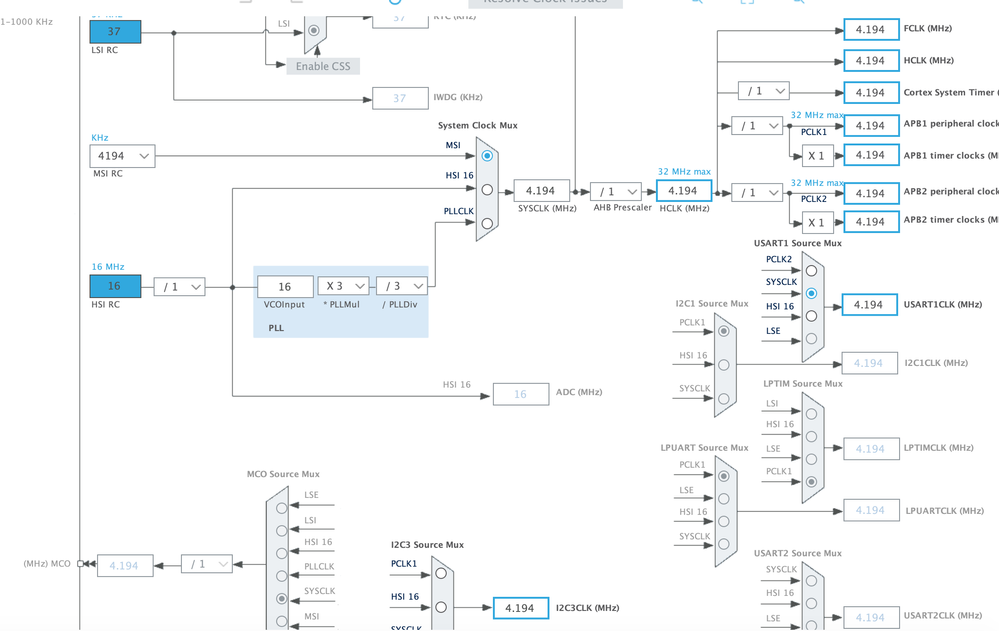This screenshot has width=999, height=631.
Task: Select HSI 16 in the System Clock Mux
Action: tap(487, 190)
